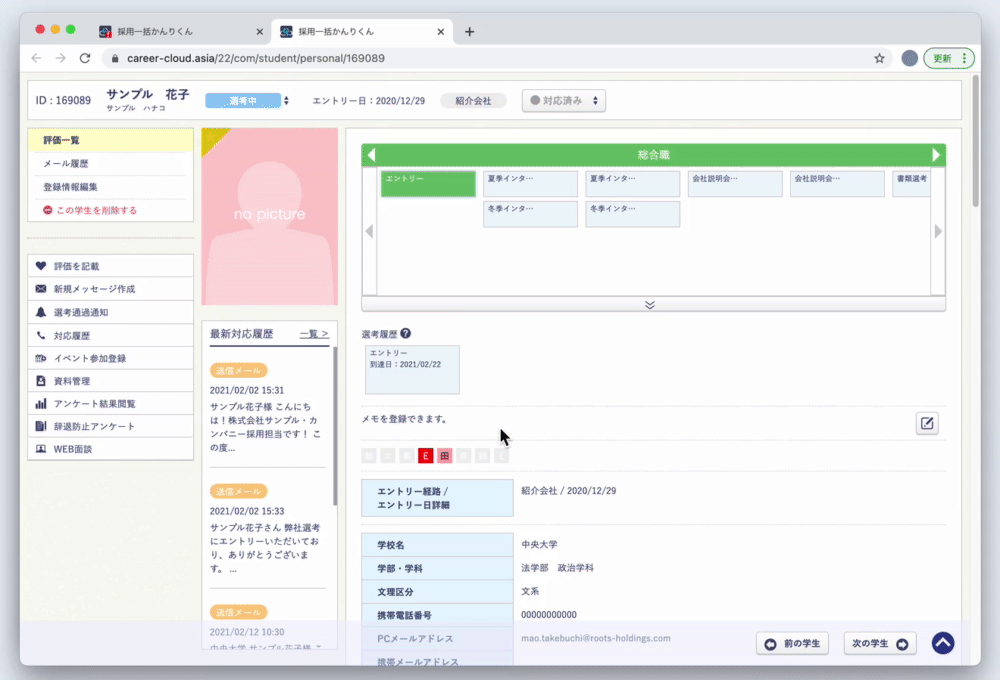Switch to the second 採用一括かんりくん browser tab

[360, 31]
